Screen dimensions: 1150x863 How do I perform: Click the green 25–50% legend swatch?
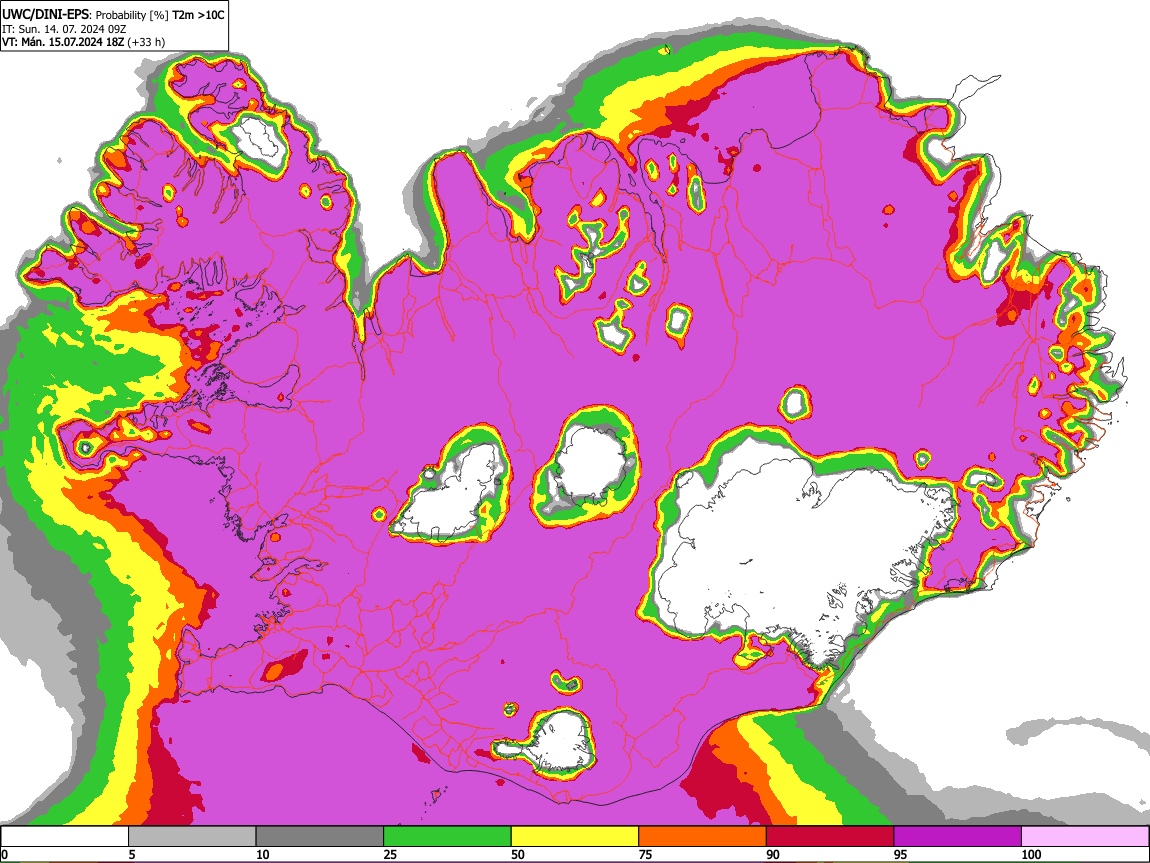(x=447, y=836)
